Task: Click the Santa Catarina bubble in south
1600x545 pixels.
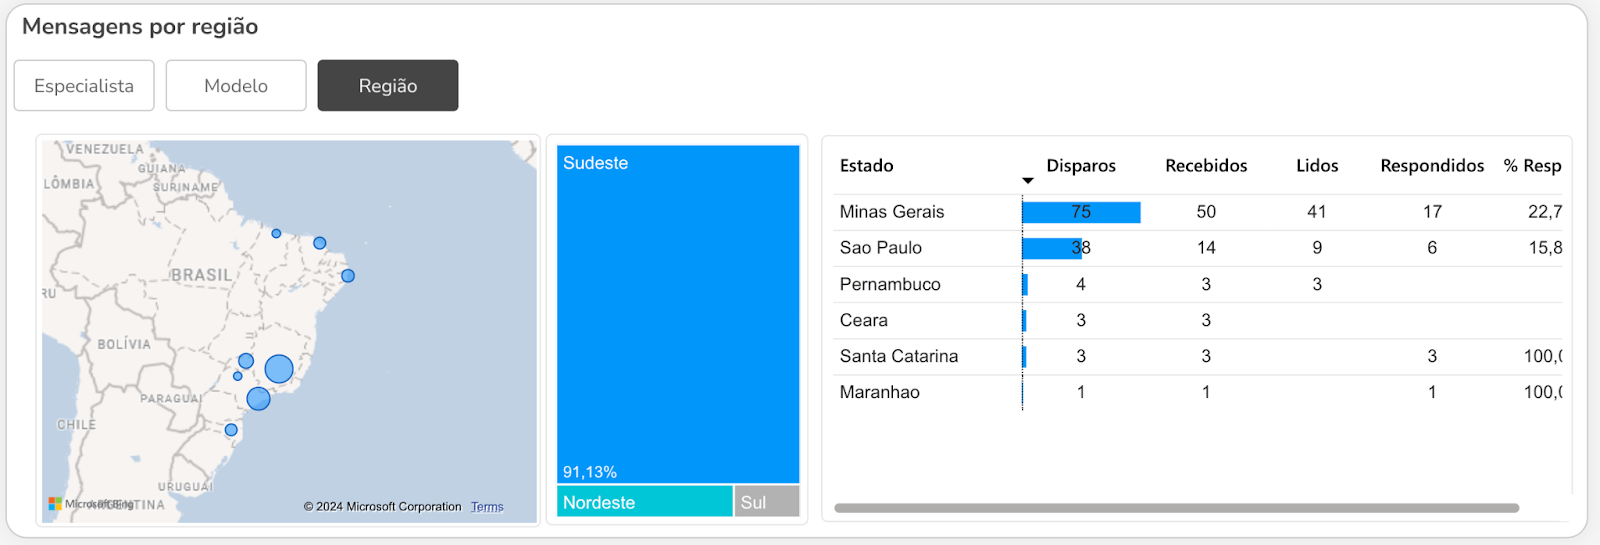Action: 231,430
